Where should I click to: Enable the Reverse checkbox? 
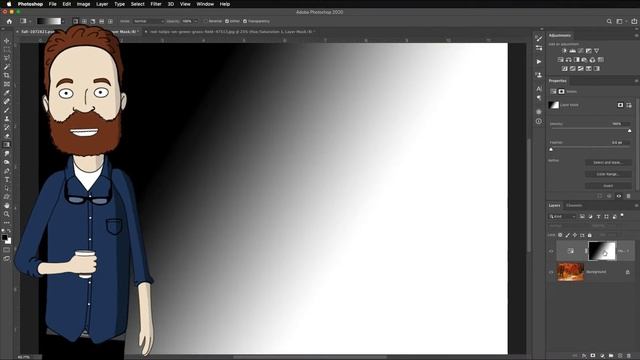(206, 21)
